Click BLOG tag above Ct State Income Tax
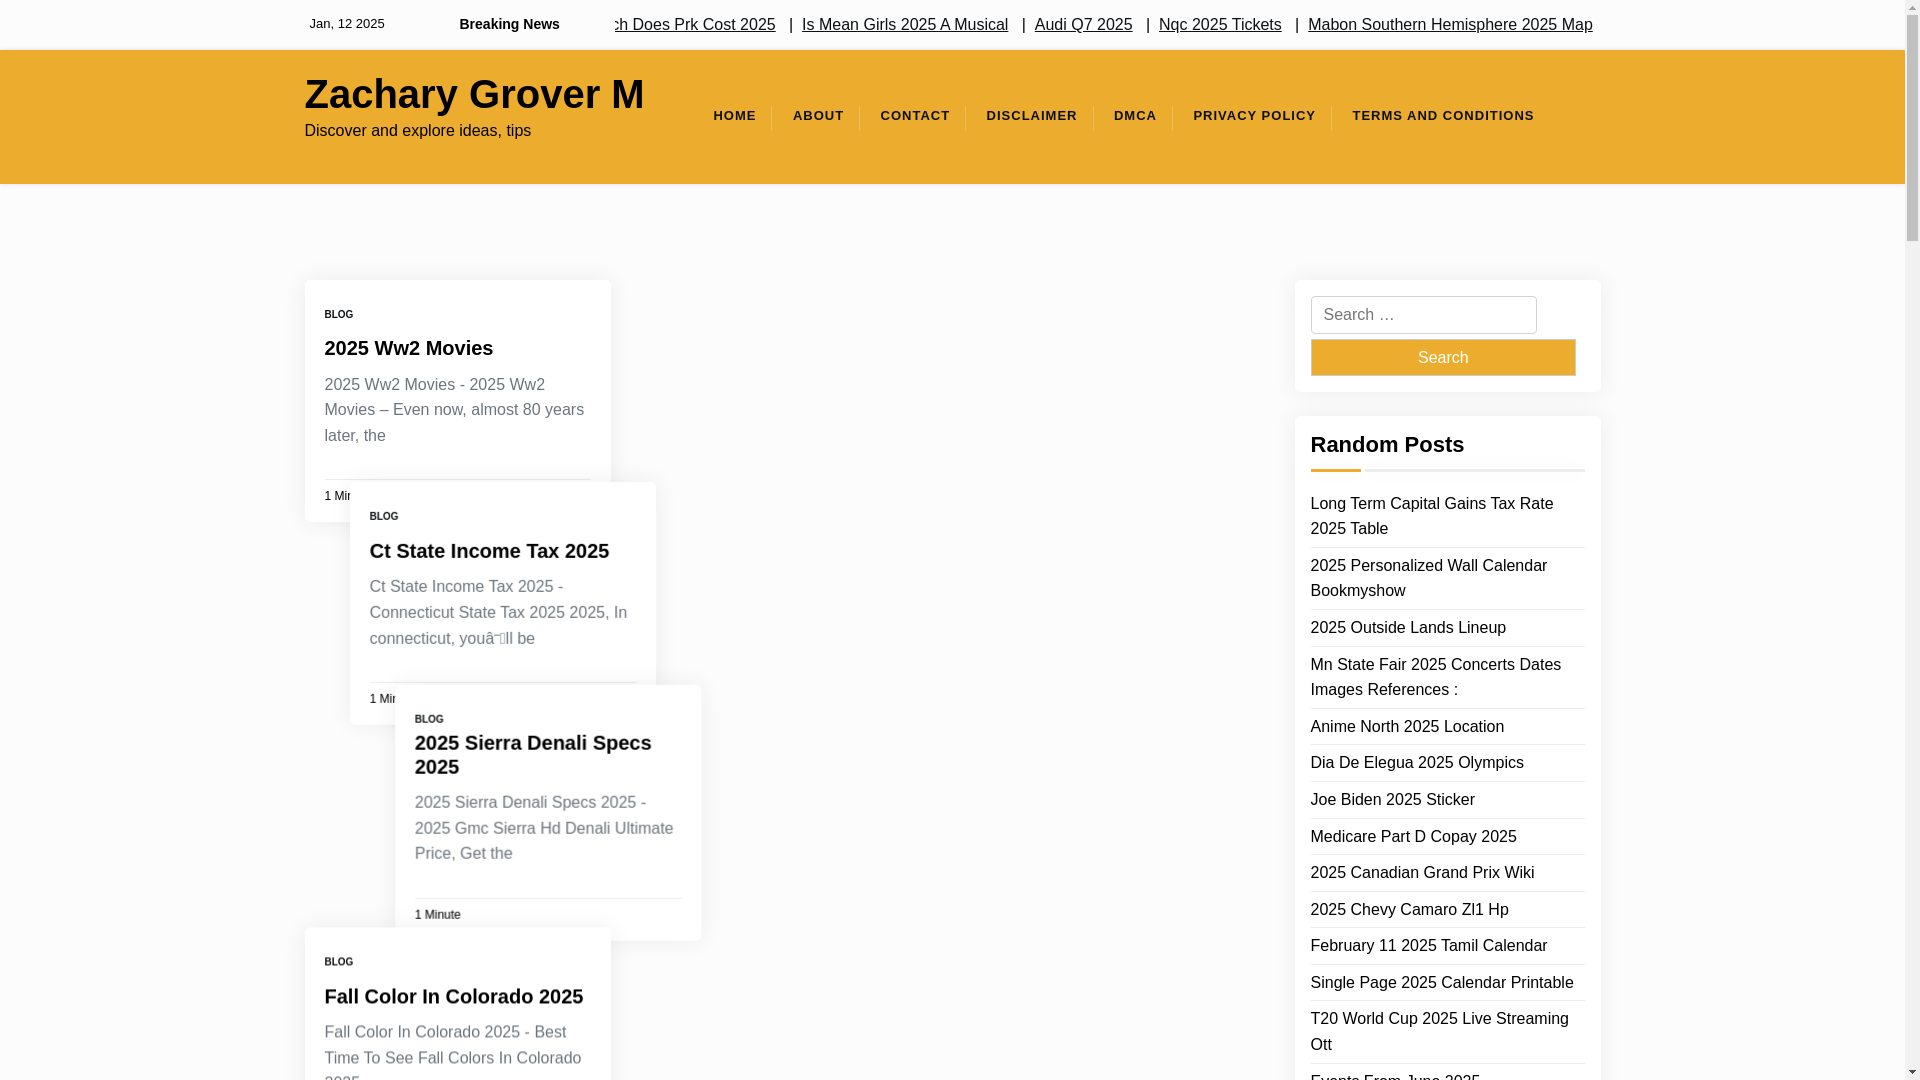1920x1080 pixels. coord(384,517)
